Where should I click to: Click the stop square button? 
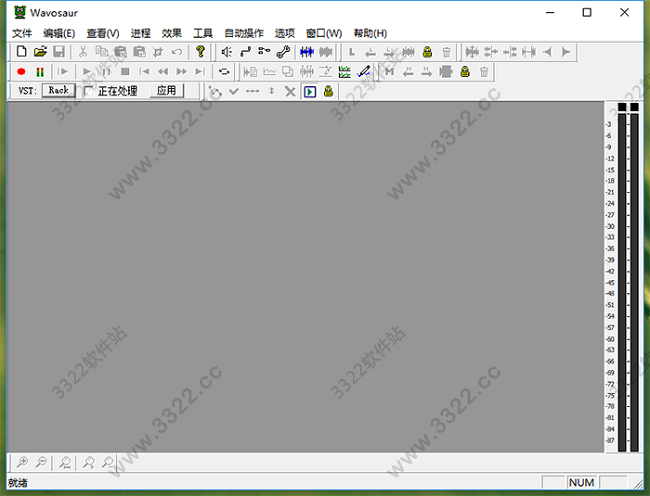tap(125, 72)
